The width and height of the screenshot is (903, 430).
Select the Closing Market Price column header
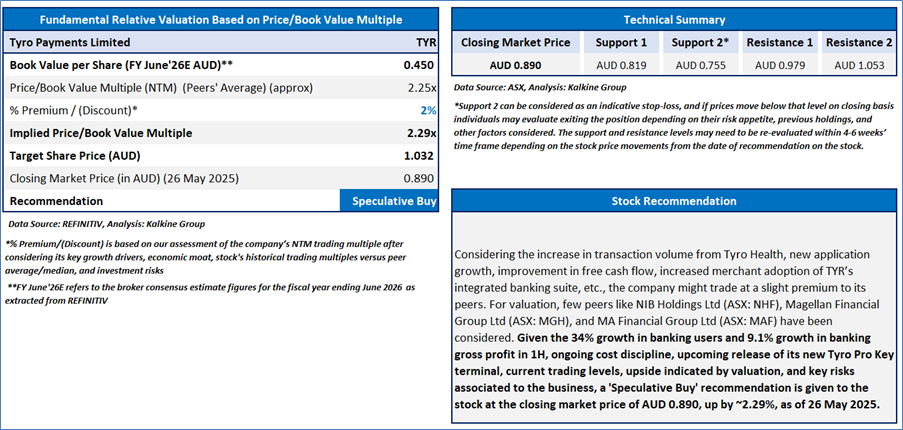click(x=515, y=43)
